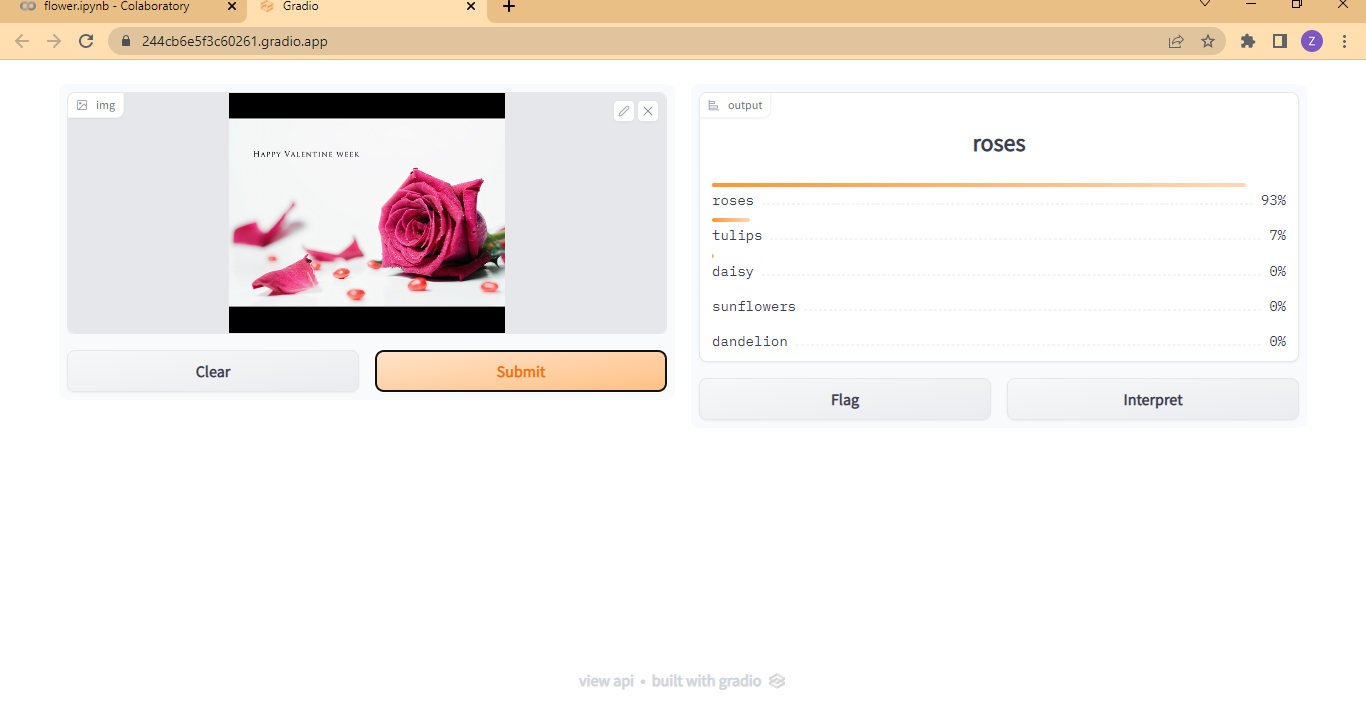Click the browser back arrow
Image resolution: width=1366 pixels, height=706 pixels.
21,41
